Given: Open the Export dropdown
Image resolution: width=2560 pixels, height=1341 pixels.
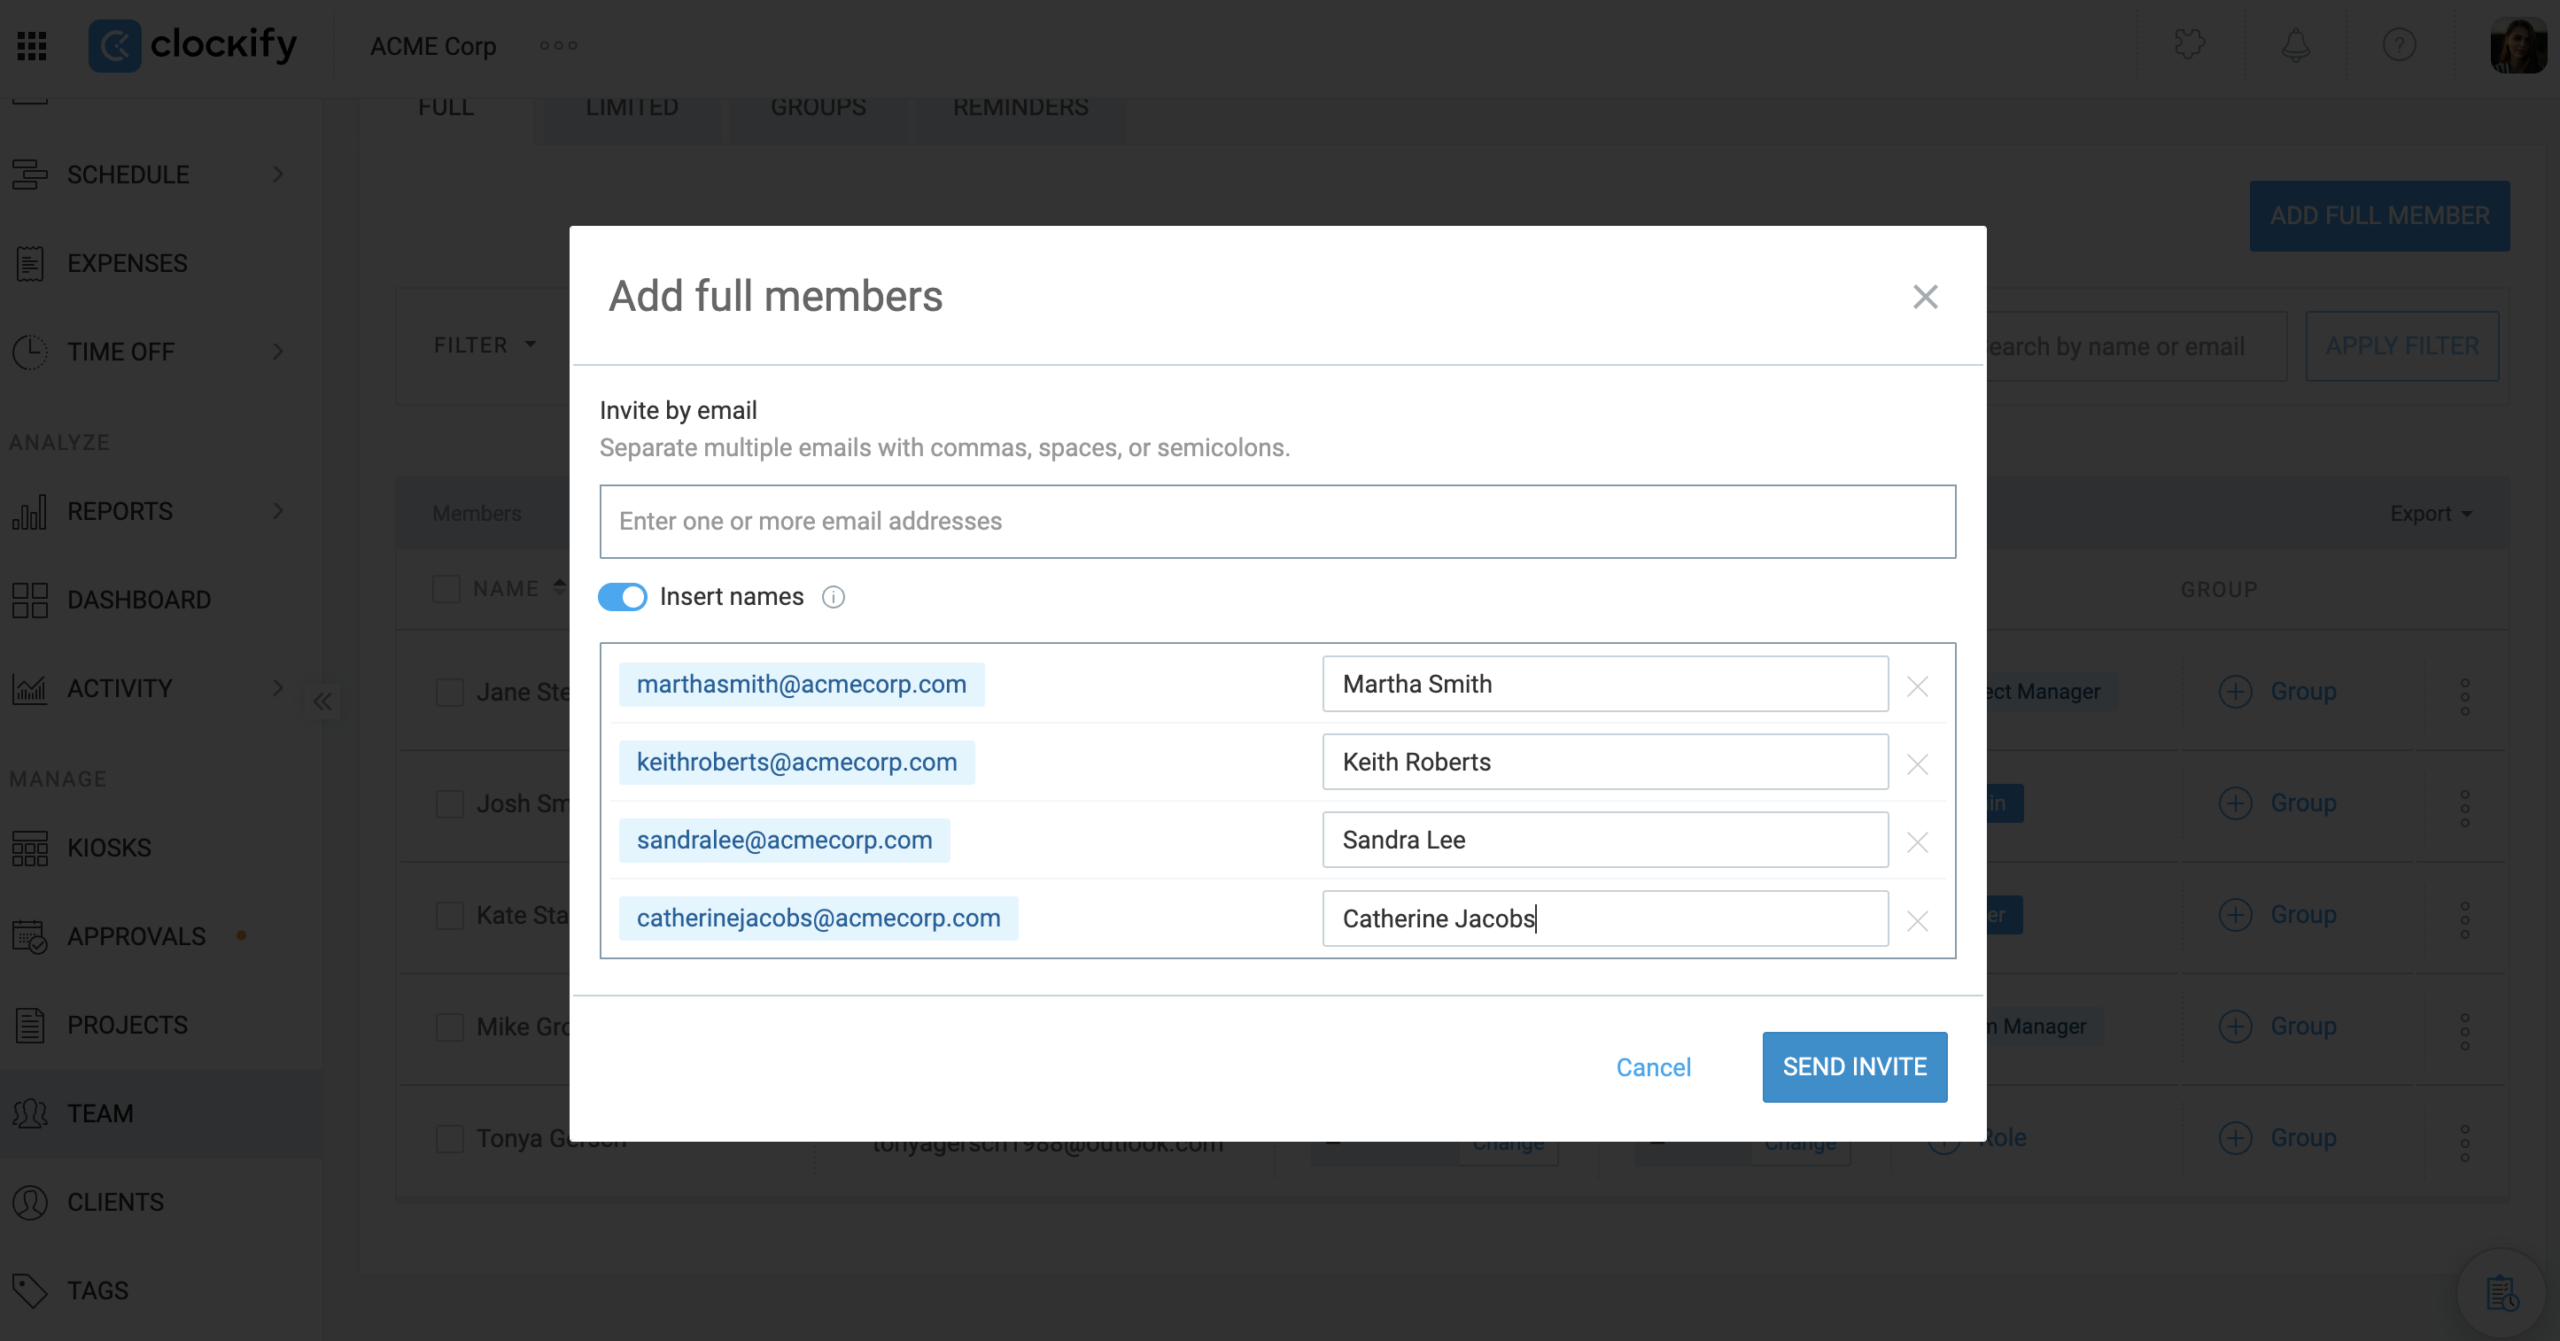Looking at the screenshot, I should [x=2431, y=513].
